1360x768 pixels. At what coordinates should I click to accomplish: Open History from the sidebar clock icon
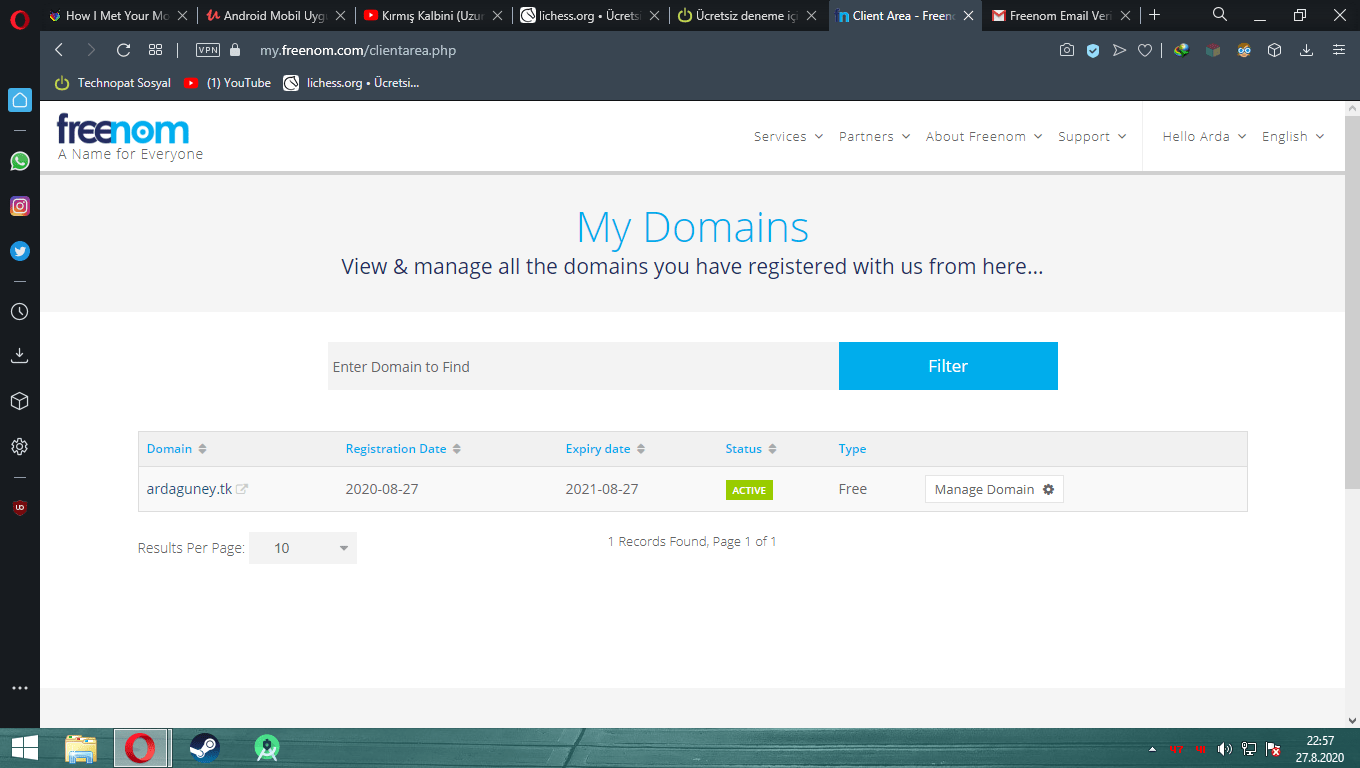19,312
